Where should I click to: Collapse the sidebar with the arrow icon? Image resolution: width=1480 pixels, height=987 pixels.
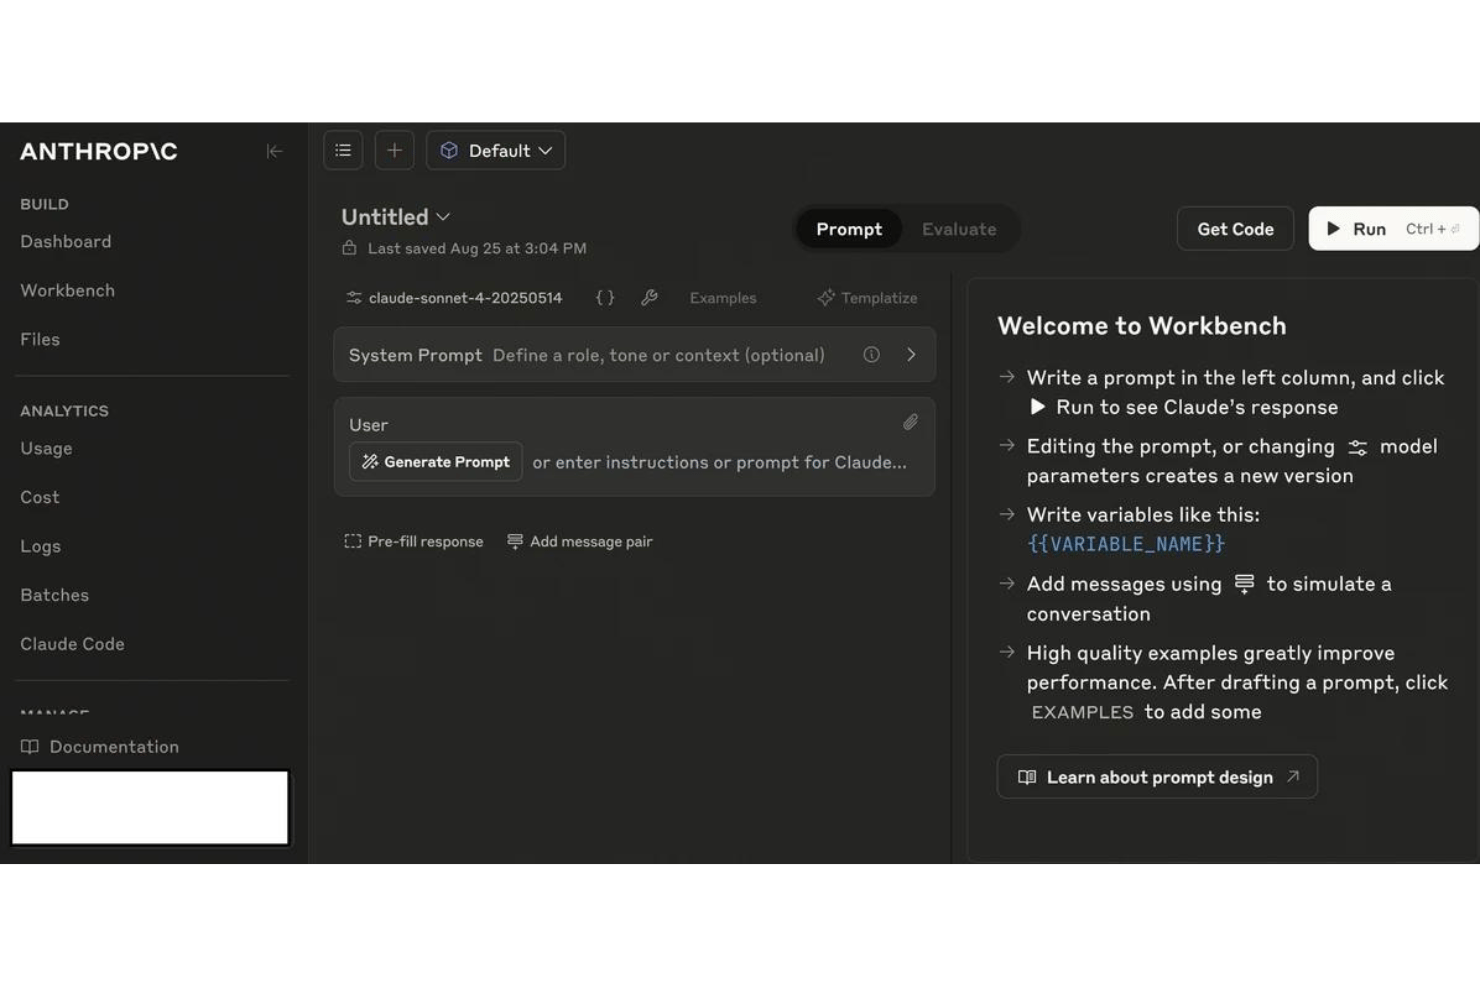pyautogui.click(x=274, y=151)
